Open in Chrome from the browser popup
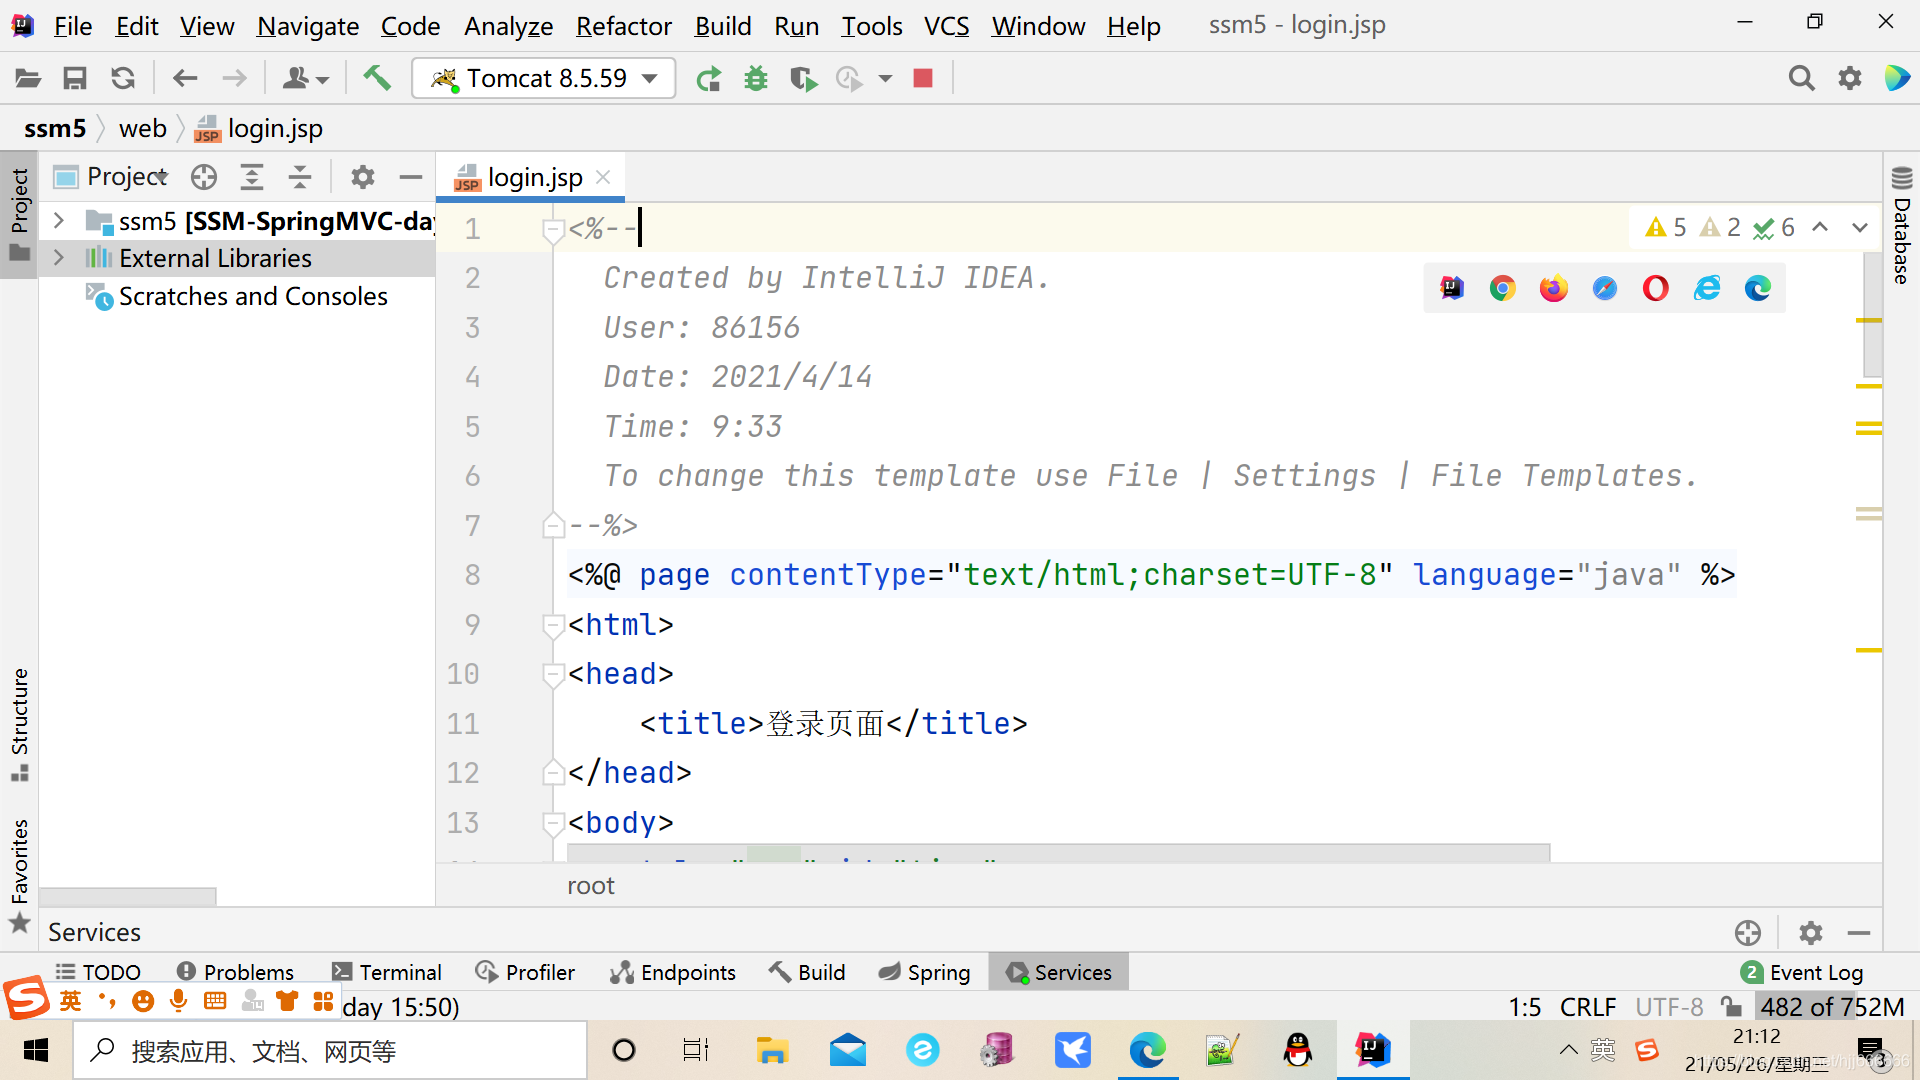Viewport: 1920px width, 1080px height. tap(1502, 288)
